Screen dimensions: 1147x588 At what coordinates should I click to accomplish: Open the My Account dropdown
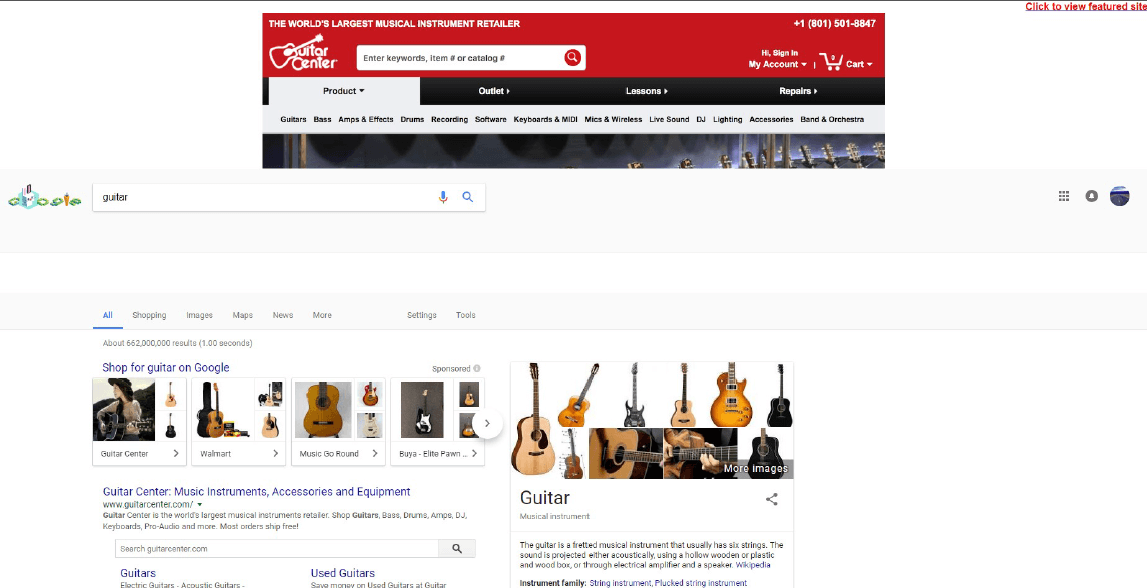(x=778, y=64)
